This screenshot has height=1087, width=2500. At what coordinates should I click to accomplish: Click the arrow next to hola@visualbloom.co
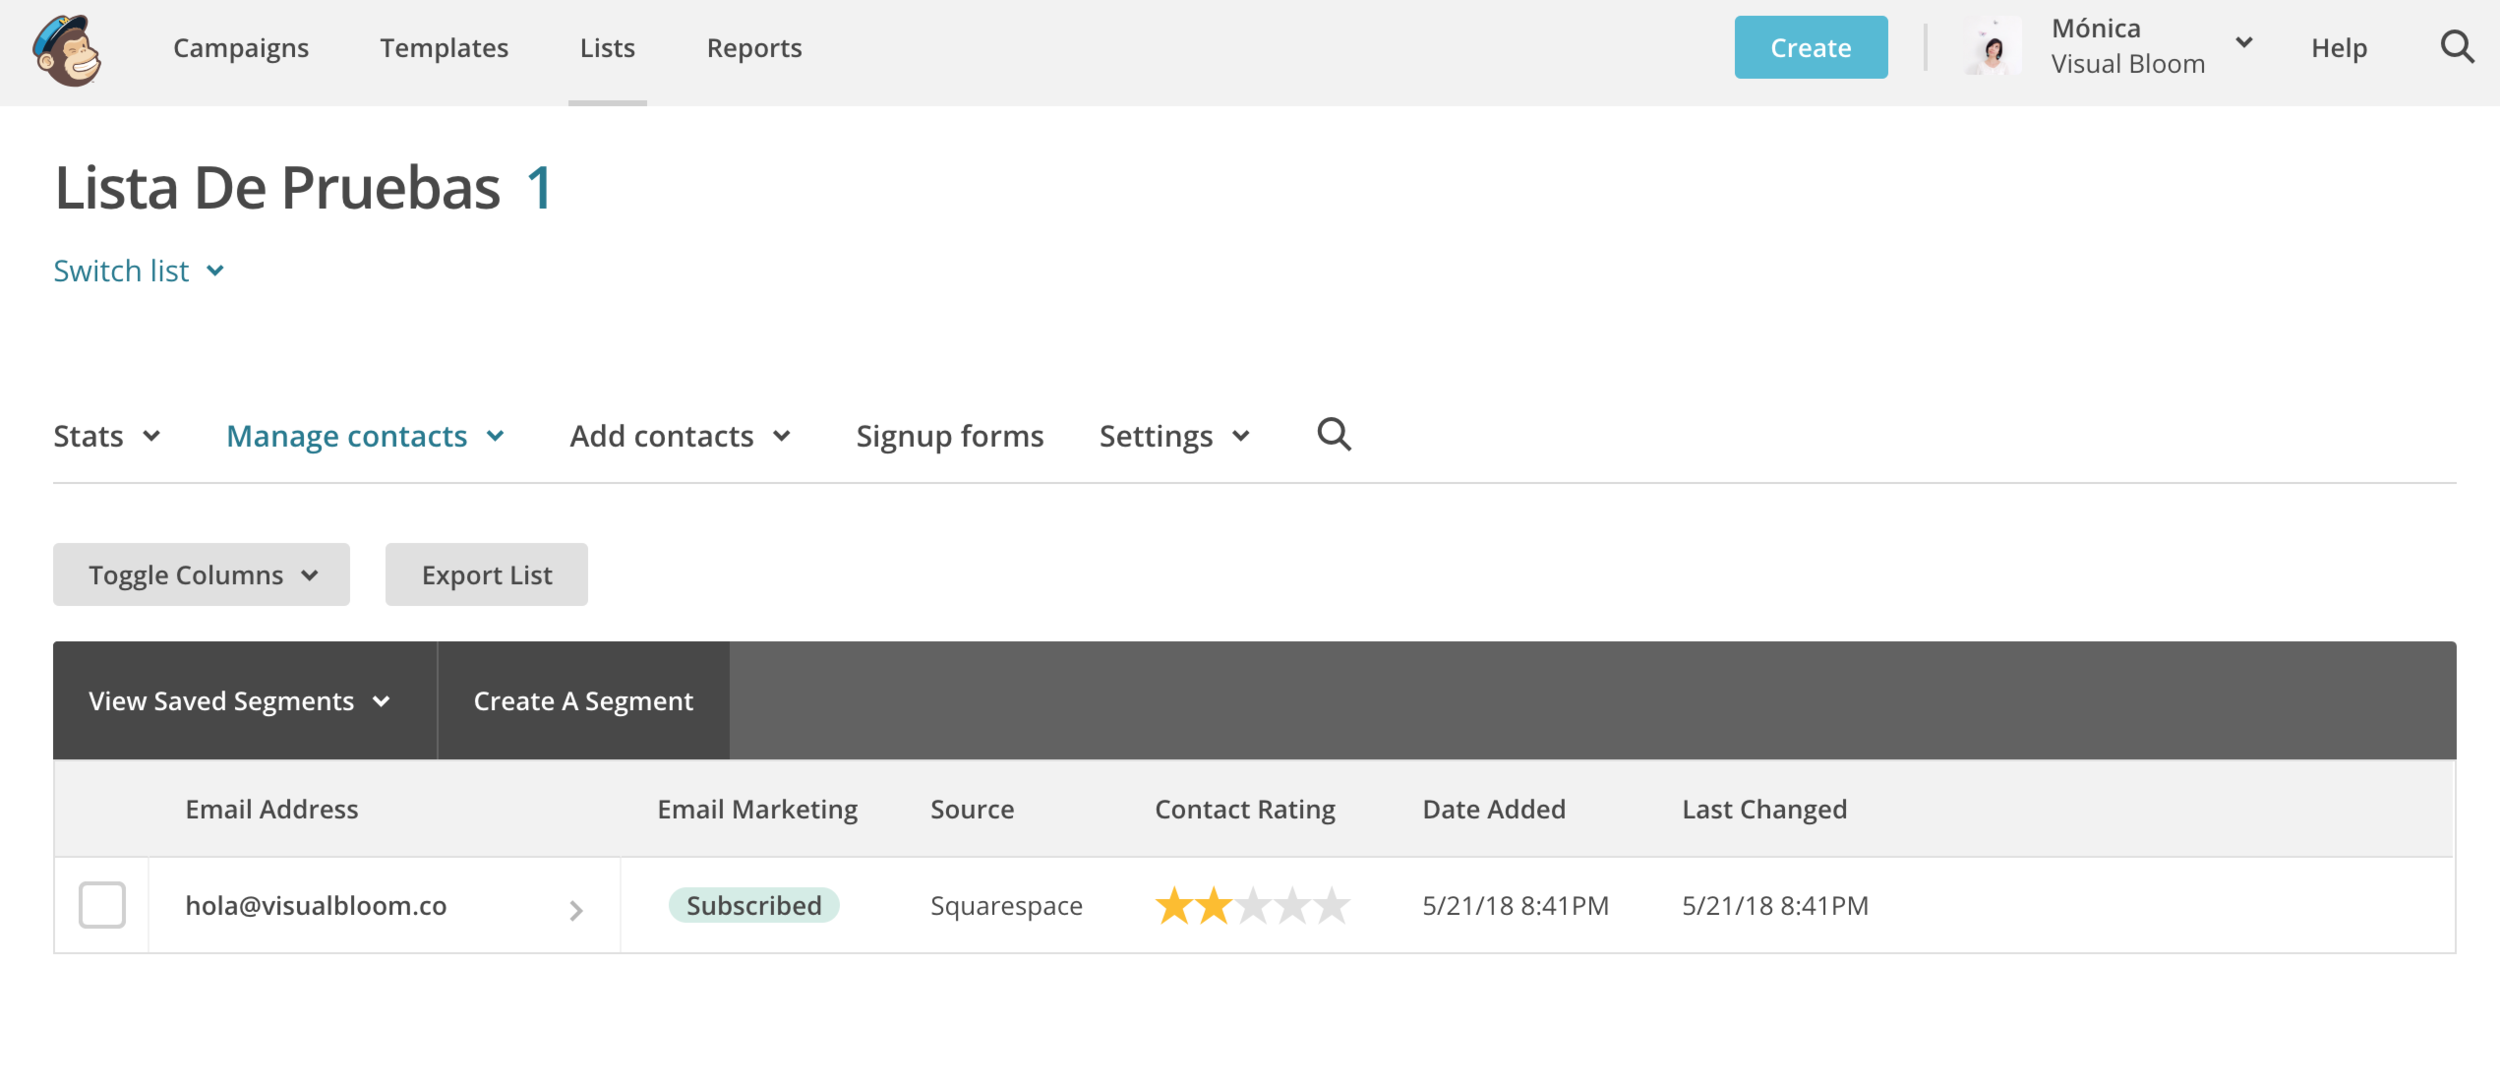point(576,909)
